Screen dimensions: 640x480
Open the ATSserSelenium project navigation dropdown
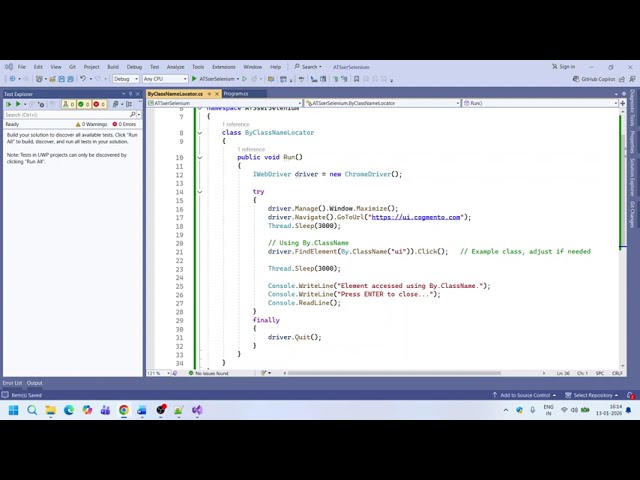224,103
